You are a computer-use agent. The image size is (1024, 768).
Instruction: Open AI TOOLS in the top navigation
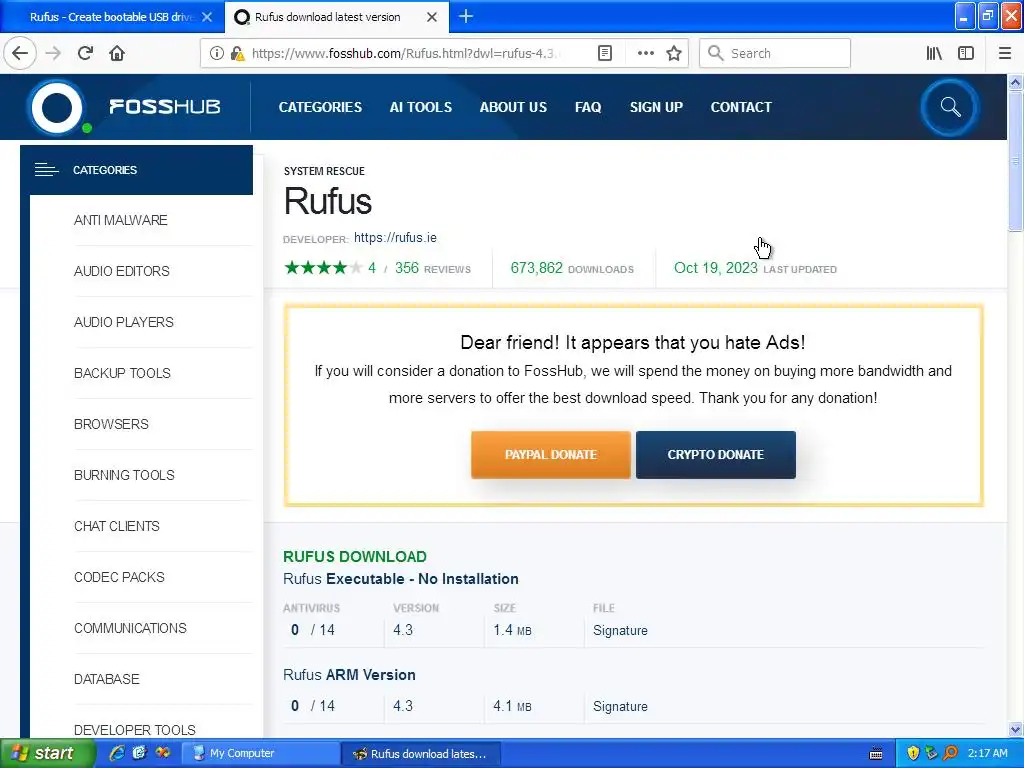click(x=421, y=107)
